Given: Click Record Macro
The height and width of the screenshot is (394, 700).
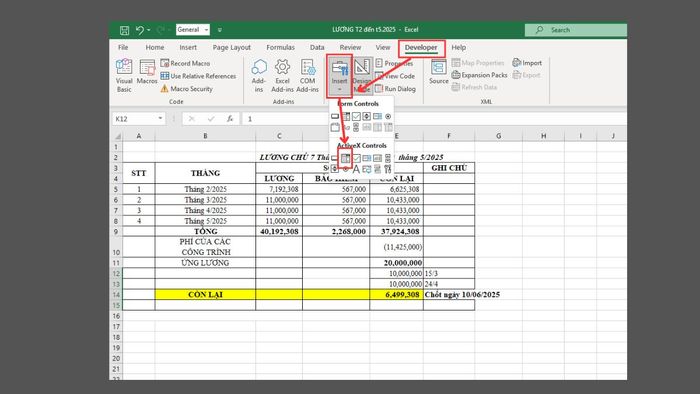Looking at the screenshot, I should coord(185,63).
